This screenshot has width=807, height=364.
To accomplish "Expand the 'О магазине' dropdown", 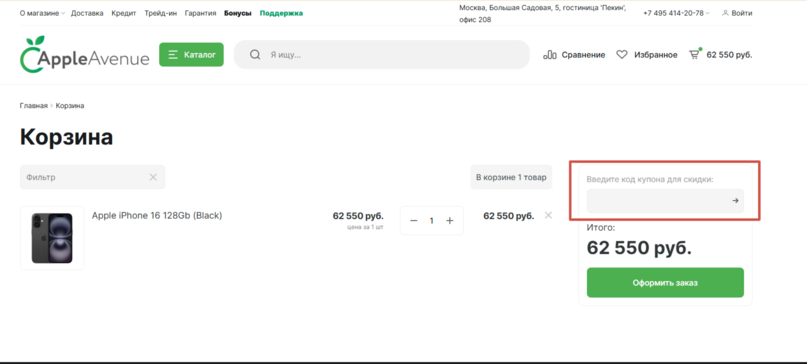I will point(42,13).
